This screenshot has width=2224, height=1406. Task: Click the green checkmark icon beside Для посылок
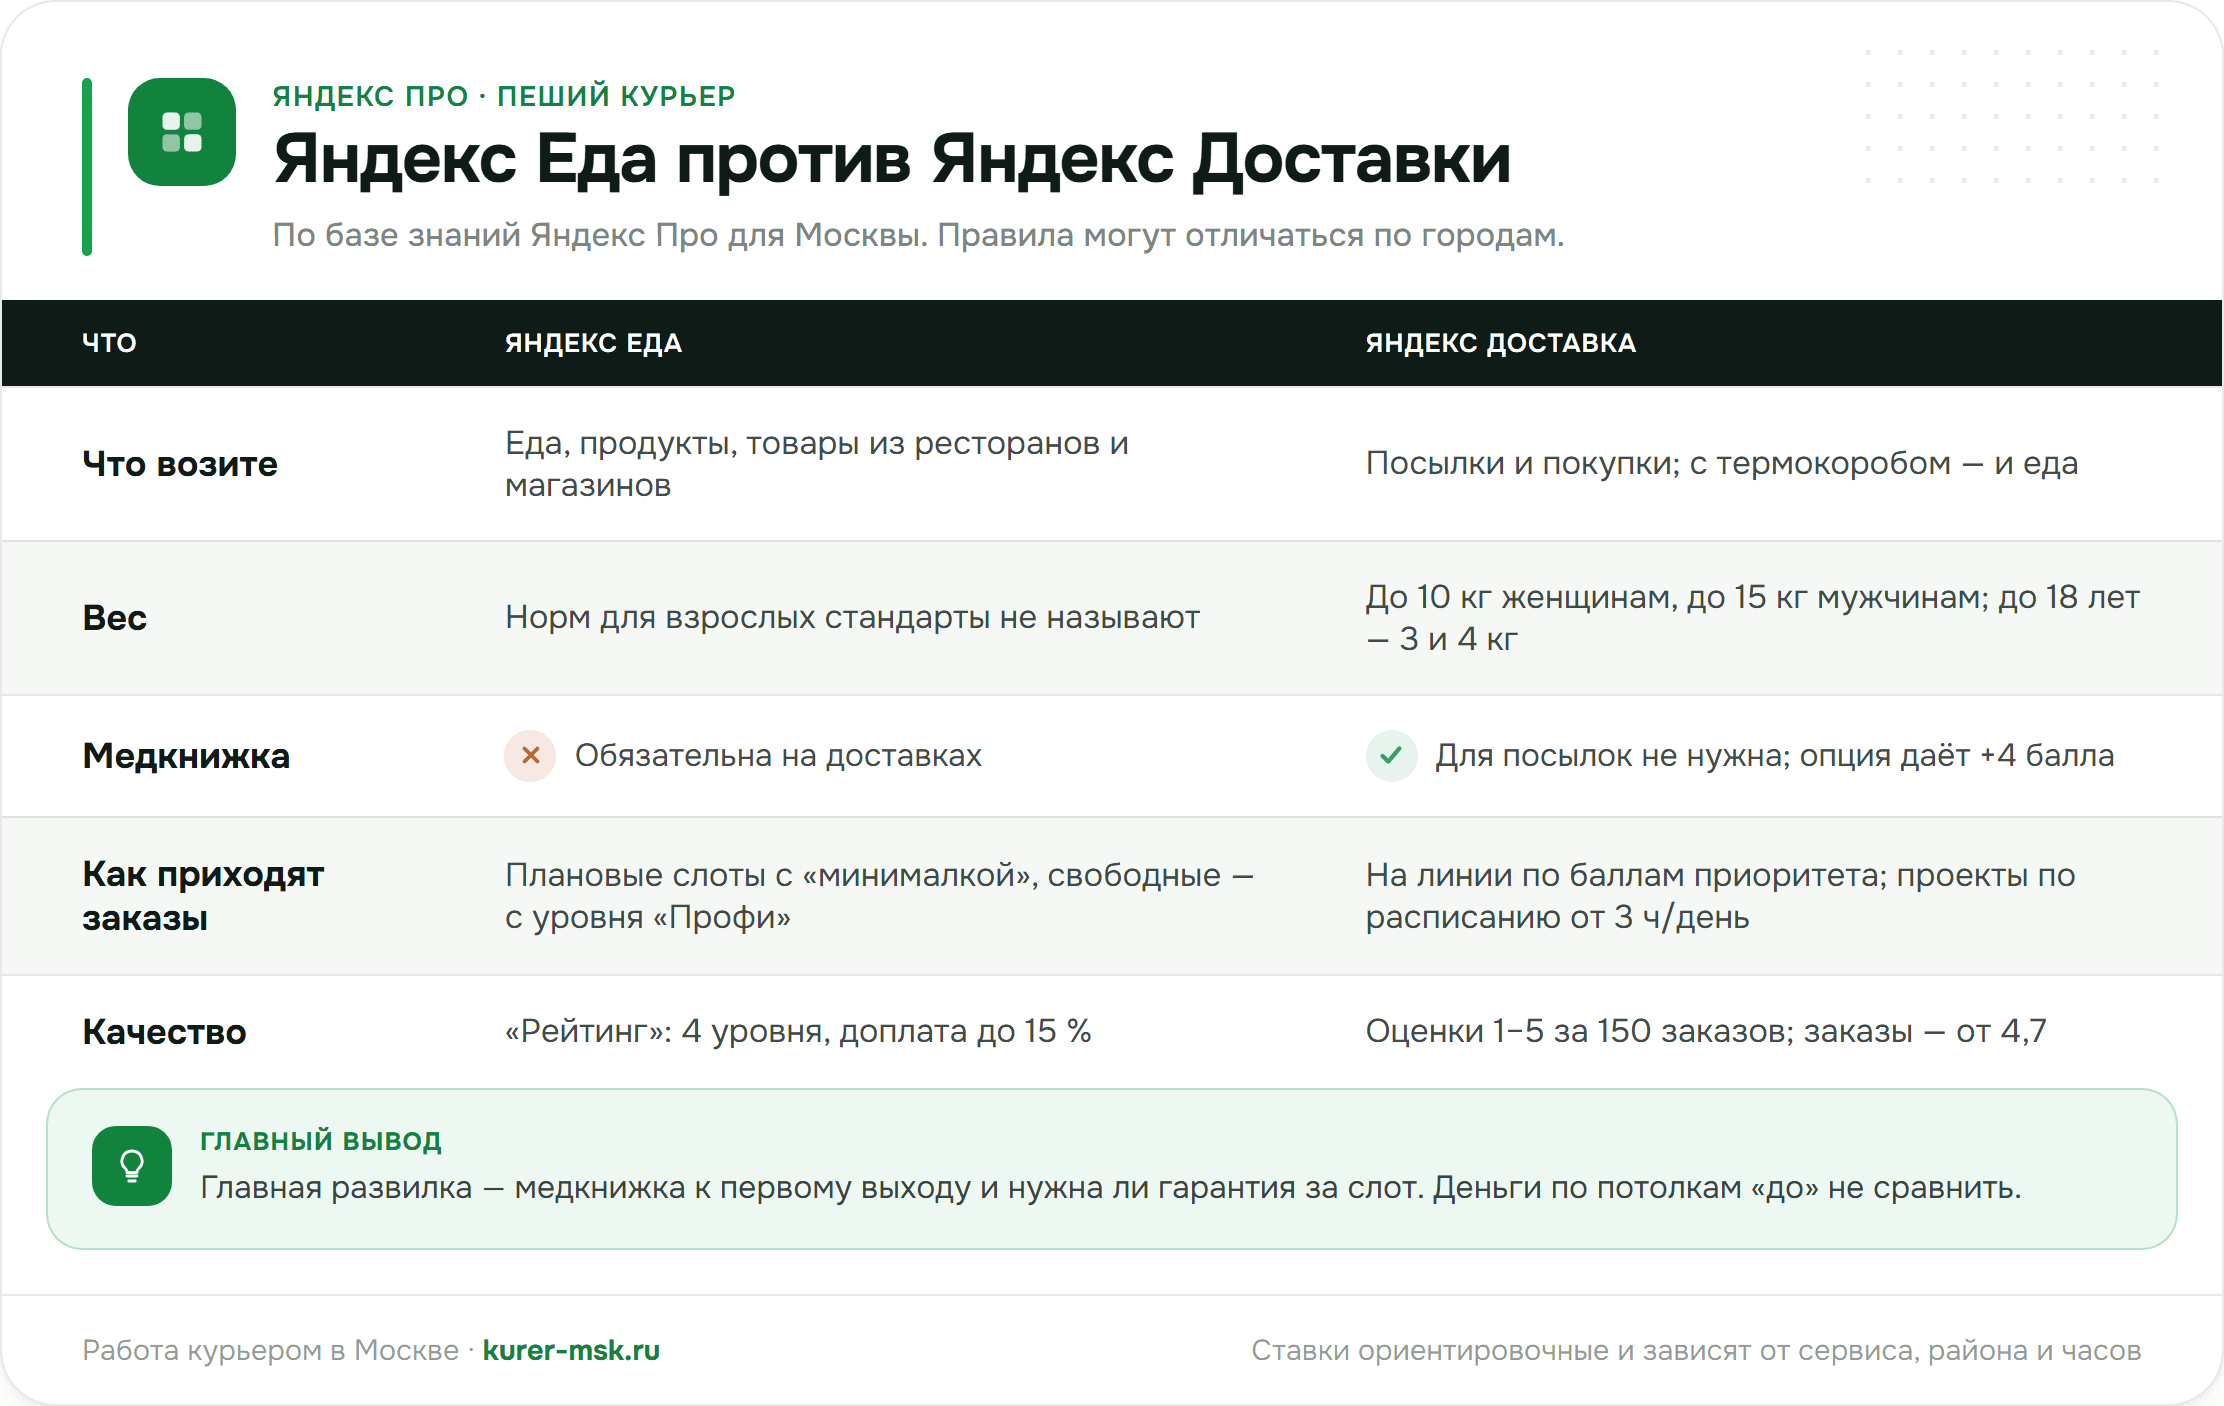click(x=1391, y=756)
